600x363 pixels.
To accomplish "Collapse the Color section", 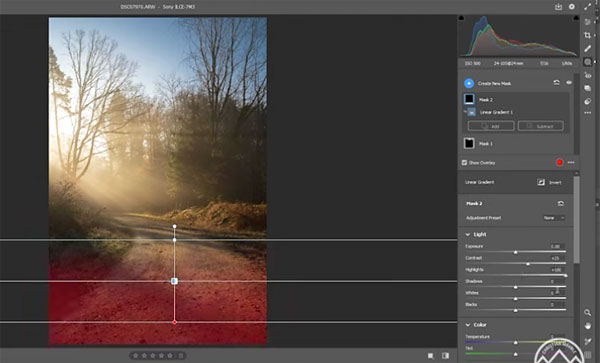I will 468,325.
